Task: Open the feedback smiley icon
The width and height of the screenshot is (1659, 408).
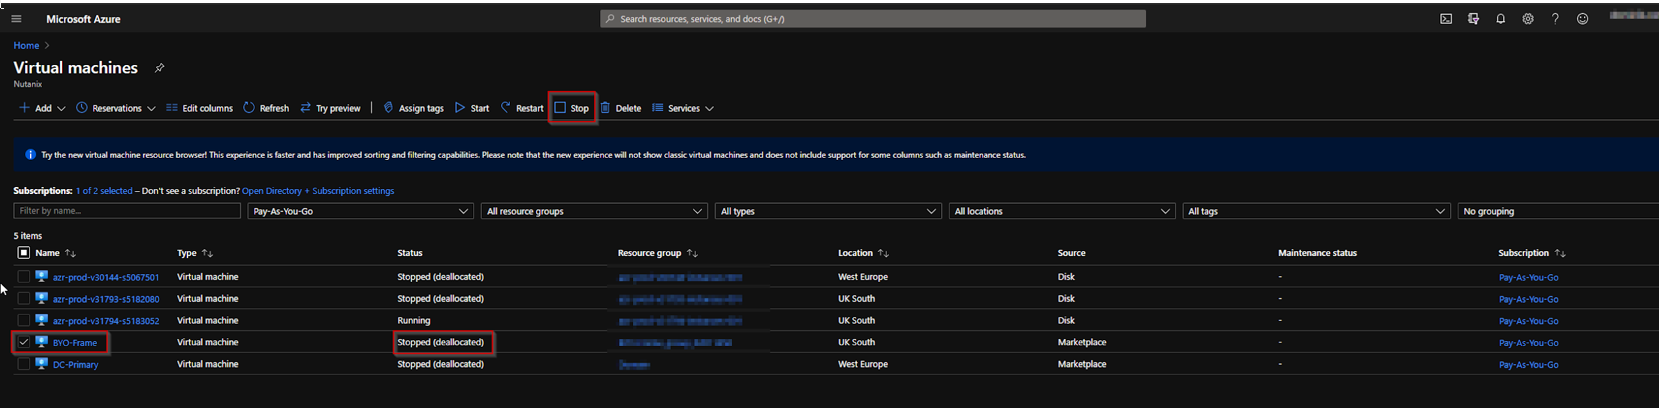Action: click(x=1582, y=19)
